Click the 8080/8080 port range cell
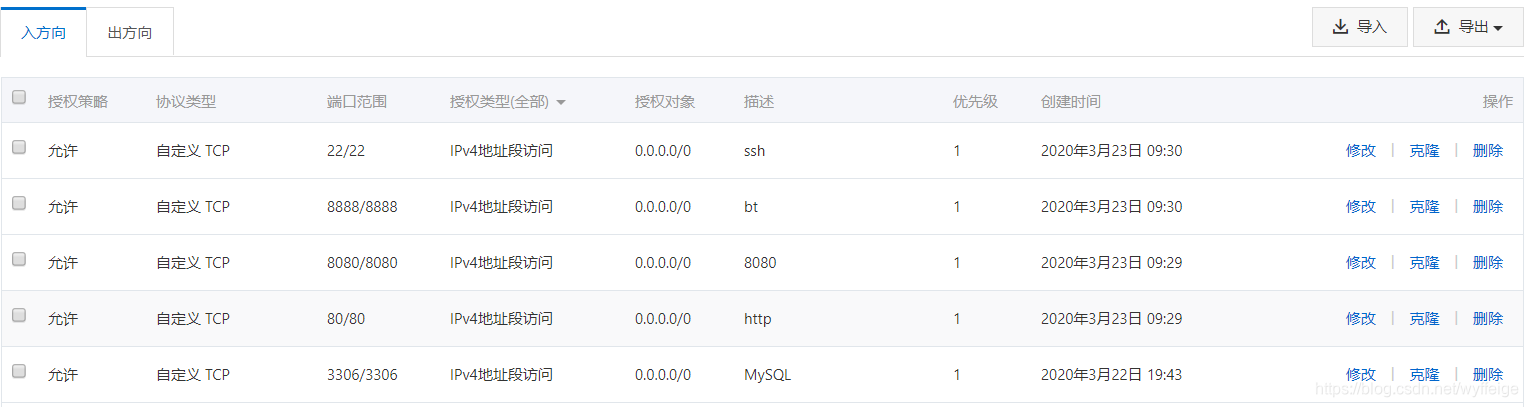Viewport: 1528px width, 407px height. [x=362, y=263]
